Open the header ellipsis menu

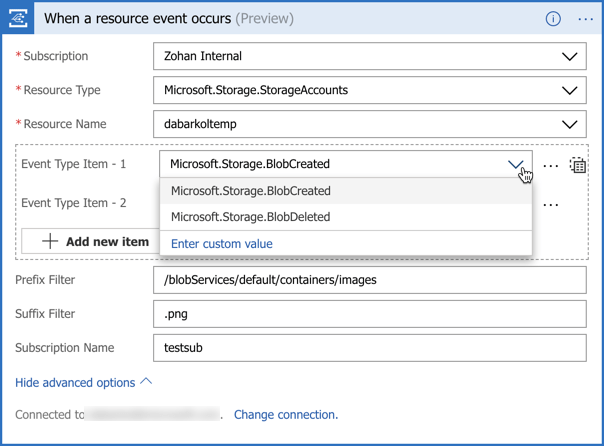coord(586,19)
